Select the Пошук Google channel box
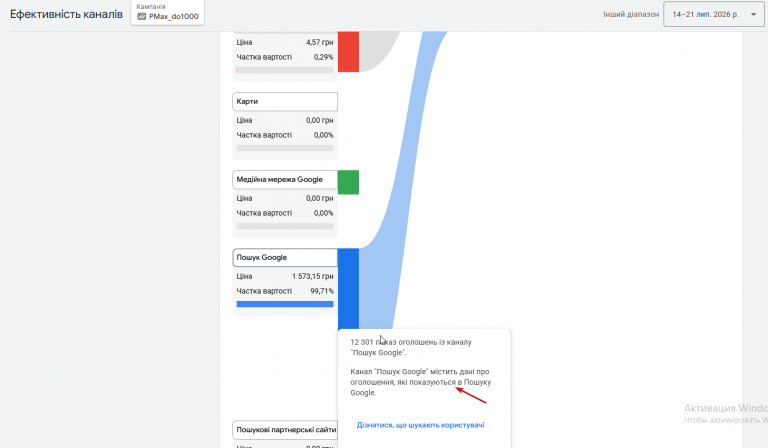This screenshot has height=448, width=768. click(x=285, y=258)
